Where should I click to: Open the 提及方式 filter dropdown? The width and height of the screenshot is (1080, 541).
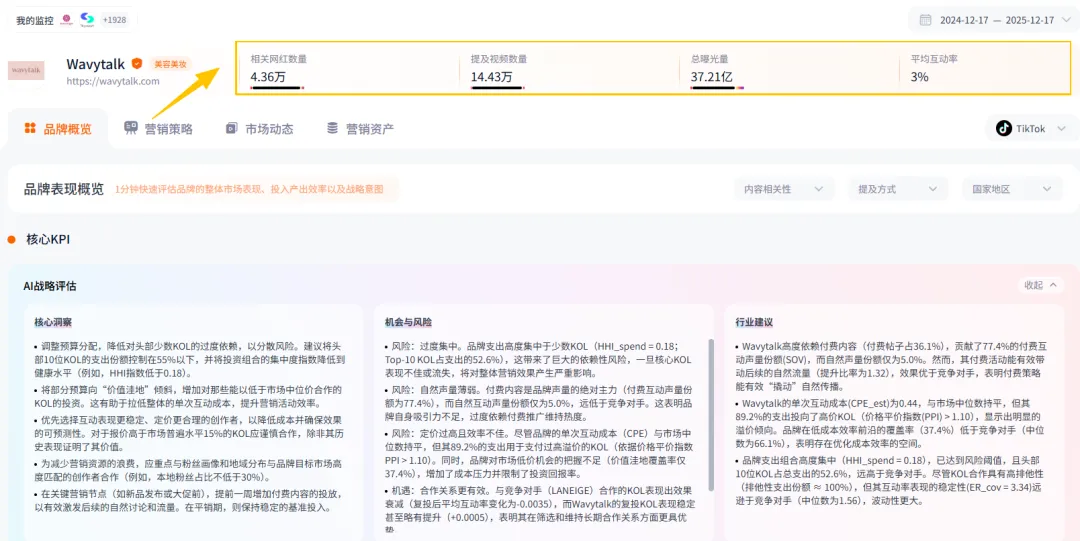click(x=897, y=189)
